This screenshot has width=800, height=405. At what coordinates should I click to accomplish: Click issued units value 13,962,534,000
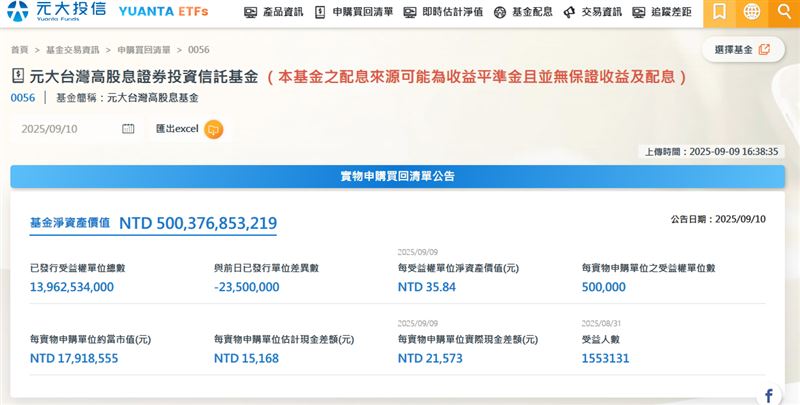(72, 287)
